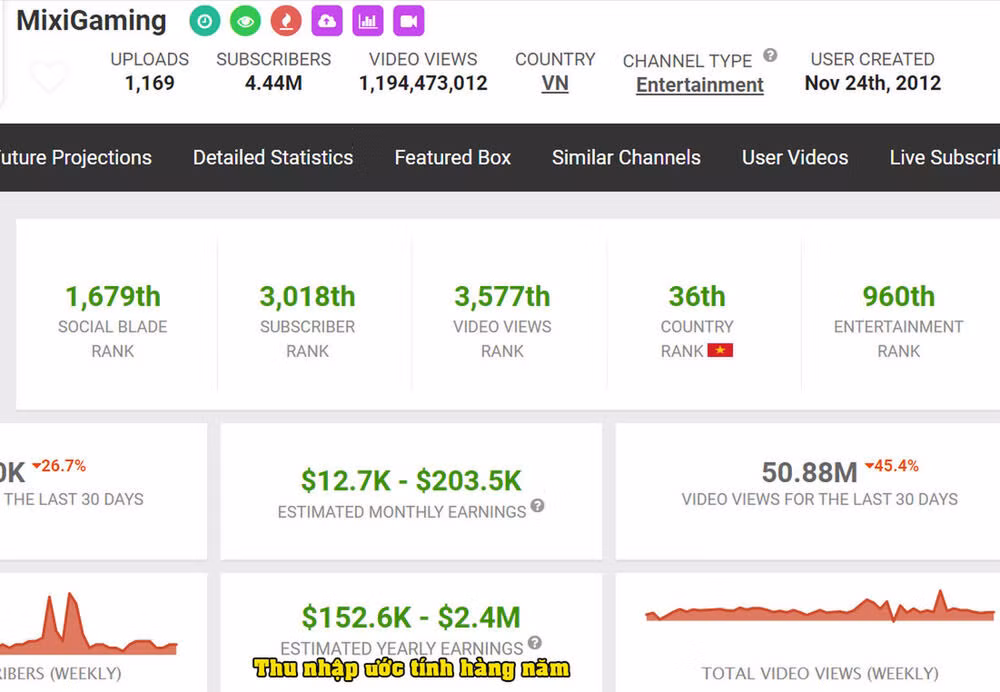Open the Live Subscriber tab
1000x692 pixels.
point(945,158)
